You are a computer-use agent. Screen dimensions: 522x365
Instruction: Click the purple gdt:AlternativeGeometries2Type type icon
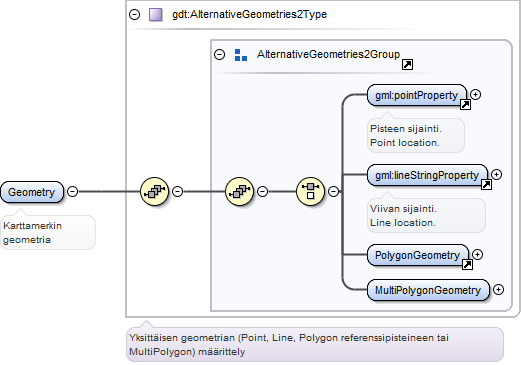tap(156, 15)
